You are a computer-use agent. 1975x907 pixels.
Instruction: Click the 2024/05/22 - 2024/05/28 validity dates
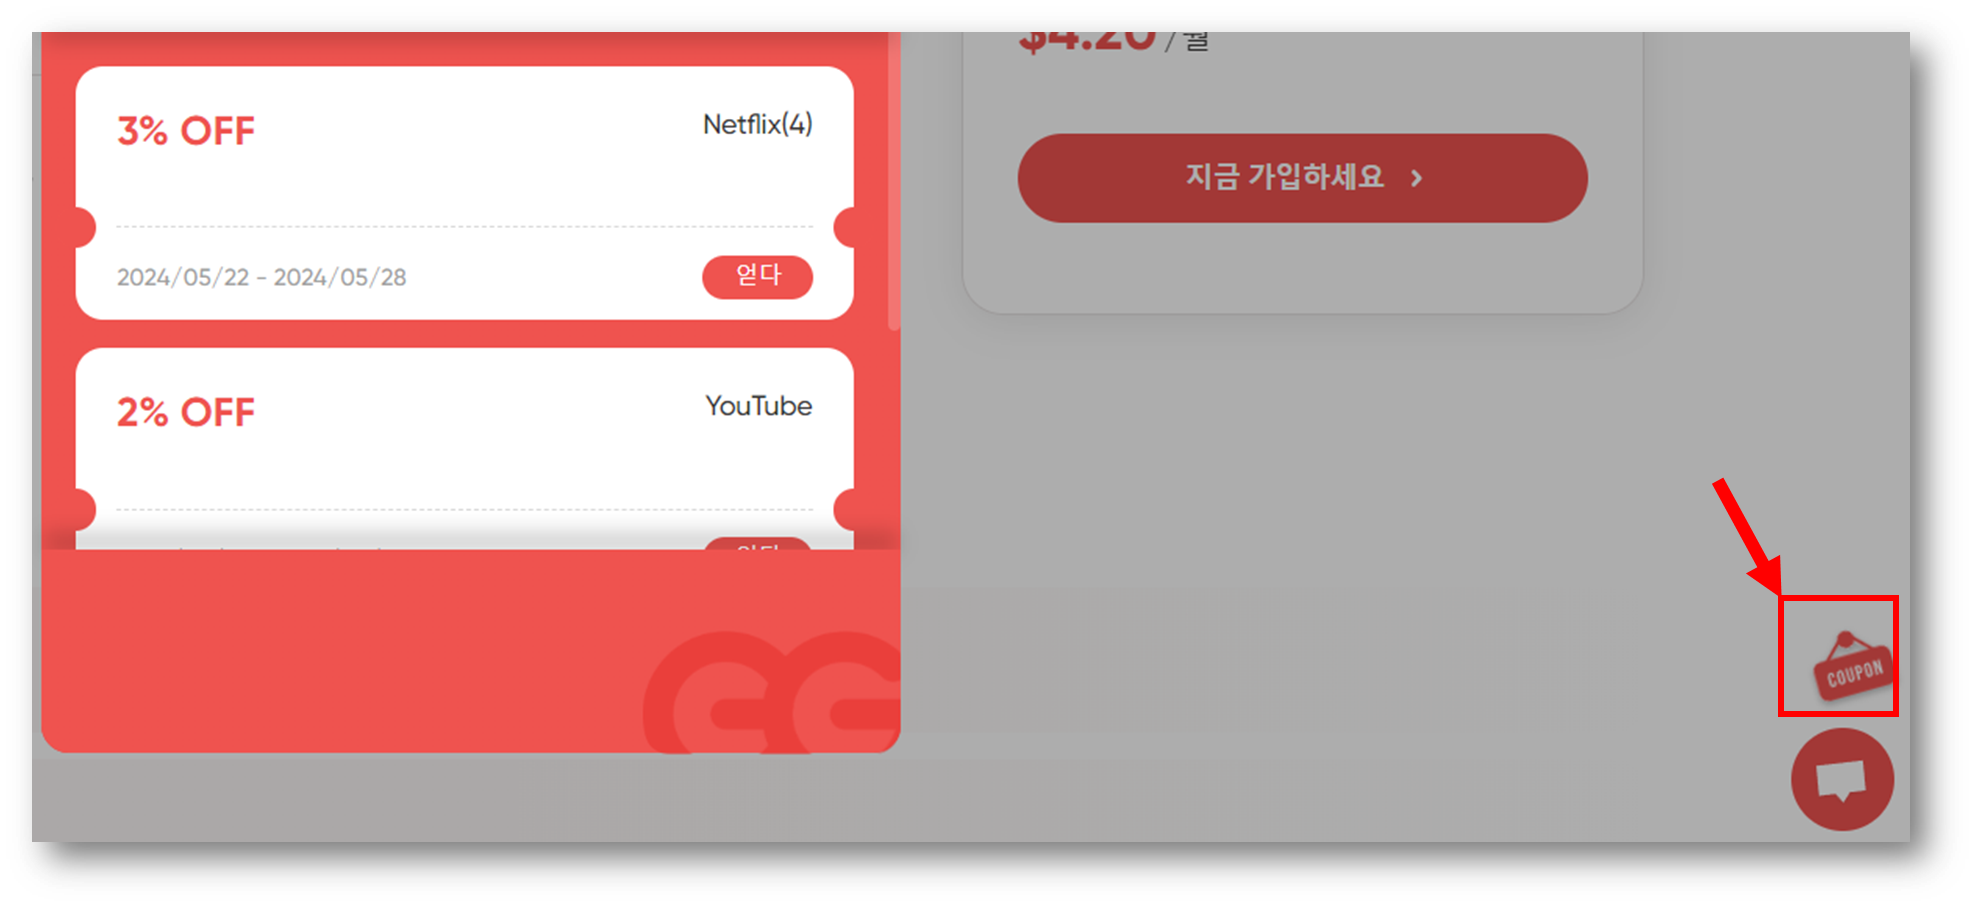[x=262, y=277]
